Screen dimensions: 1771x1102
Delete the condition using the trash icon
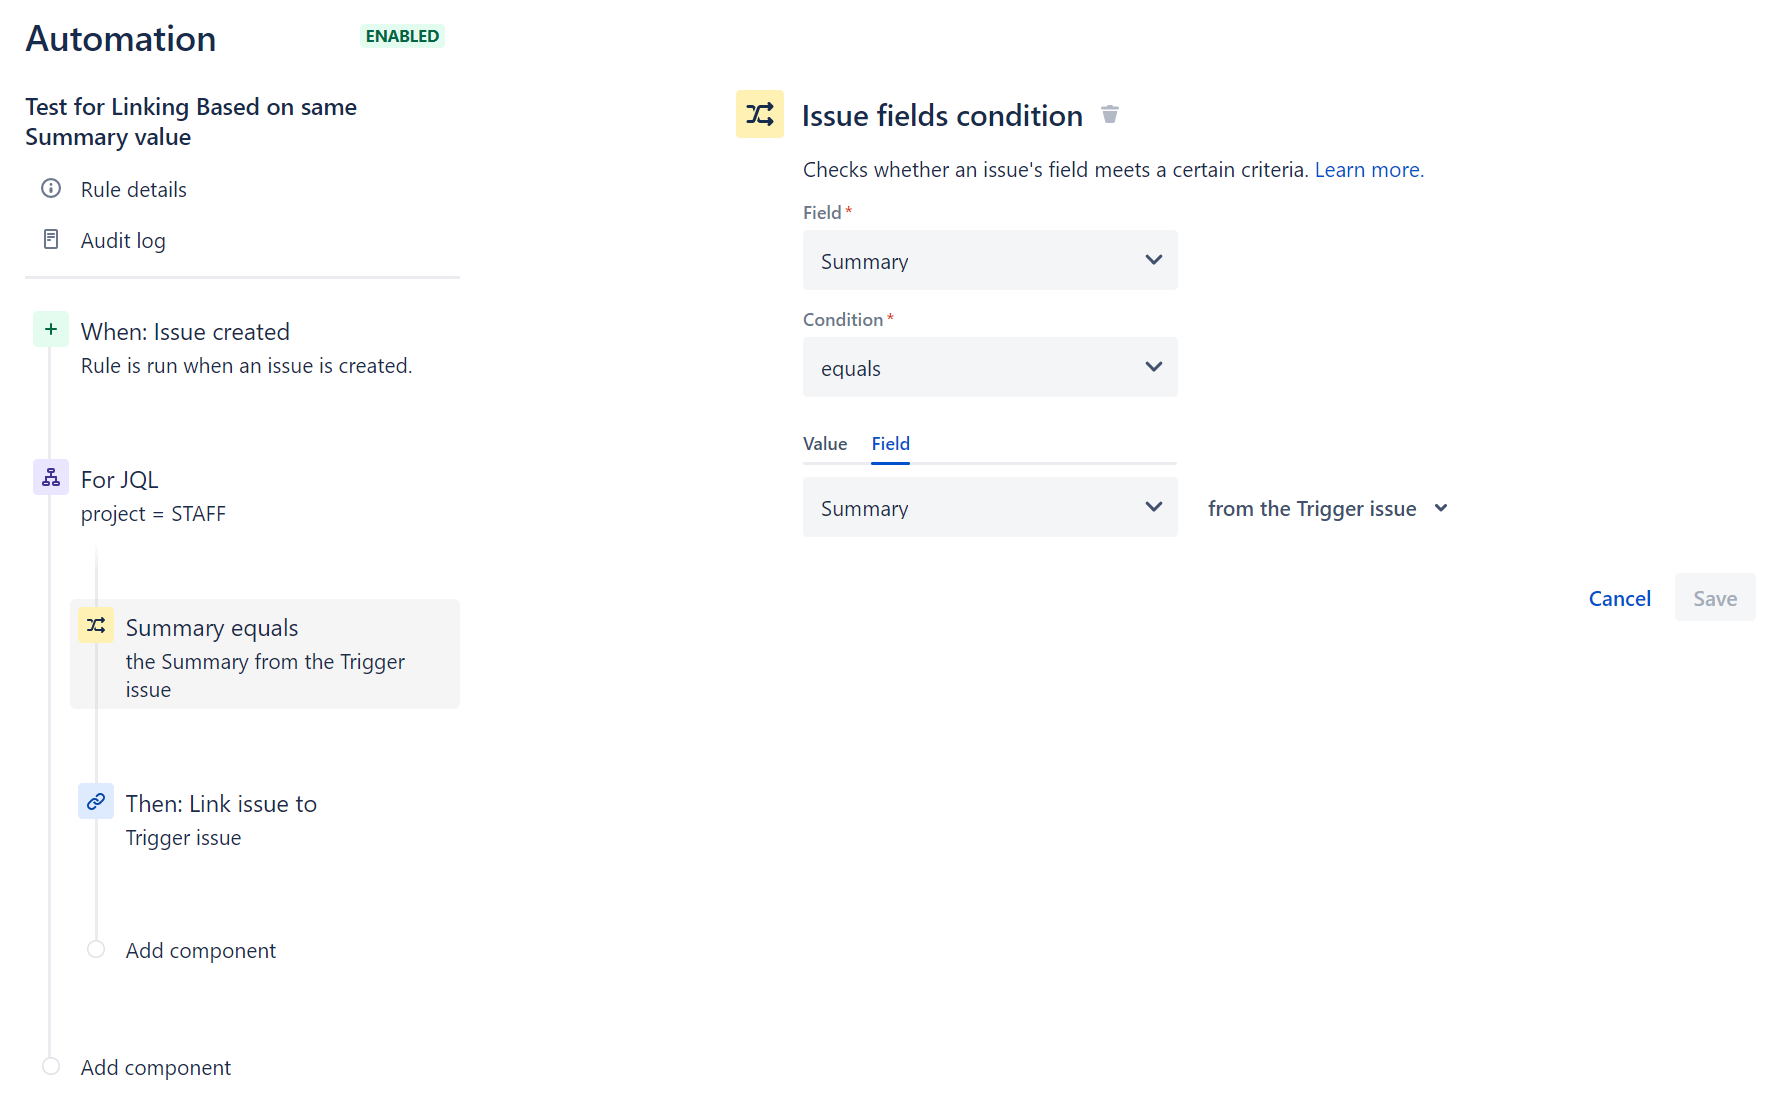(1110, 114)
